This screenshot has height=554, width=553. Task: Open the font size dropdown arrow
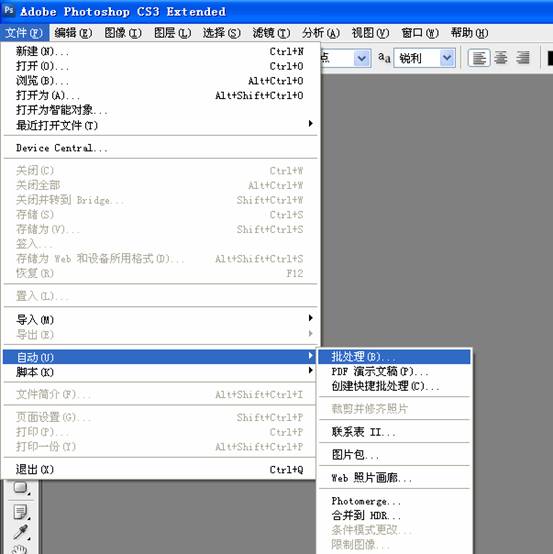[362, 58]
